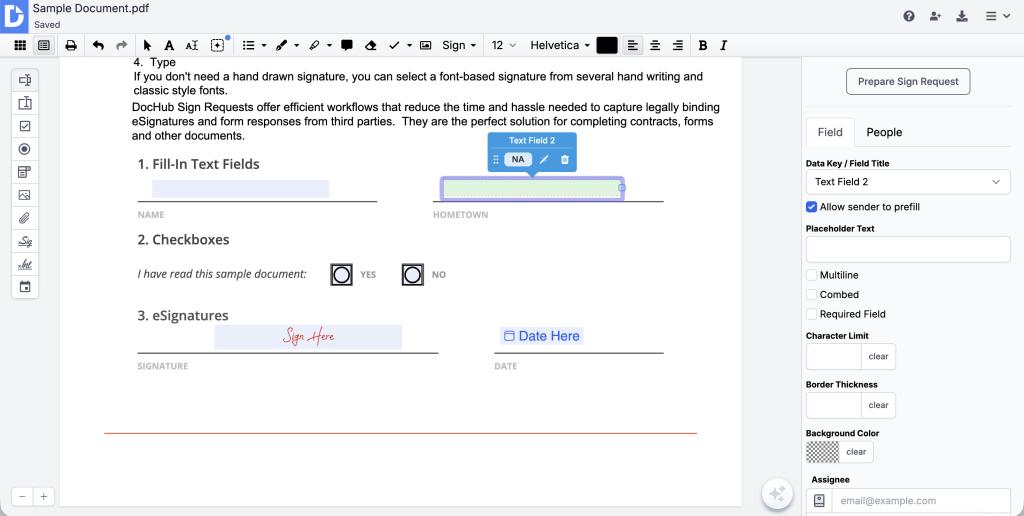Add a dropdown field from sidebar

pos(25,172)
